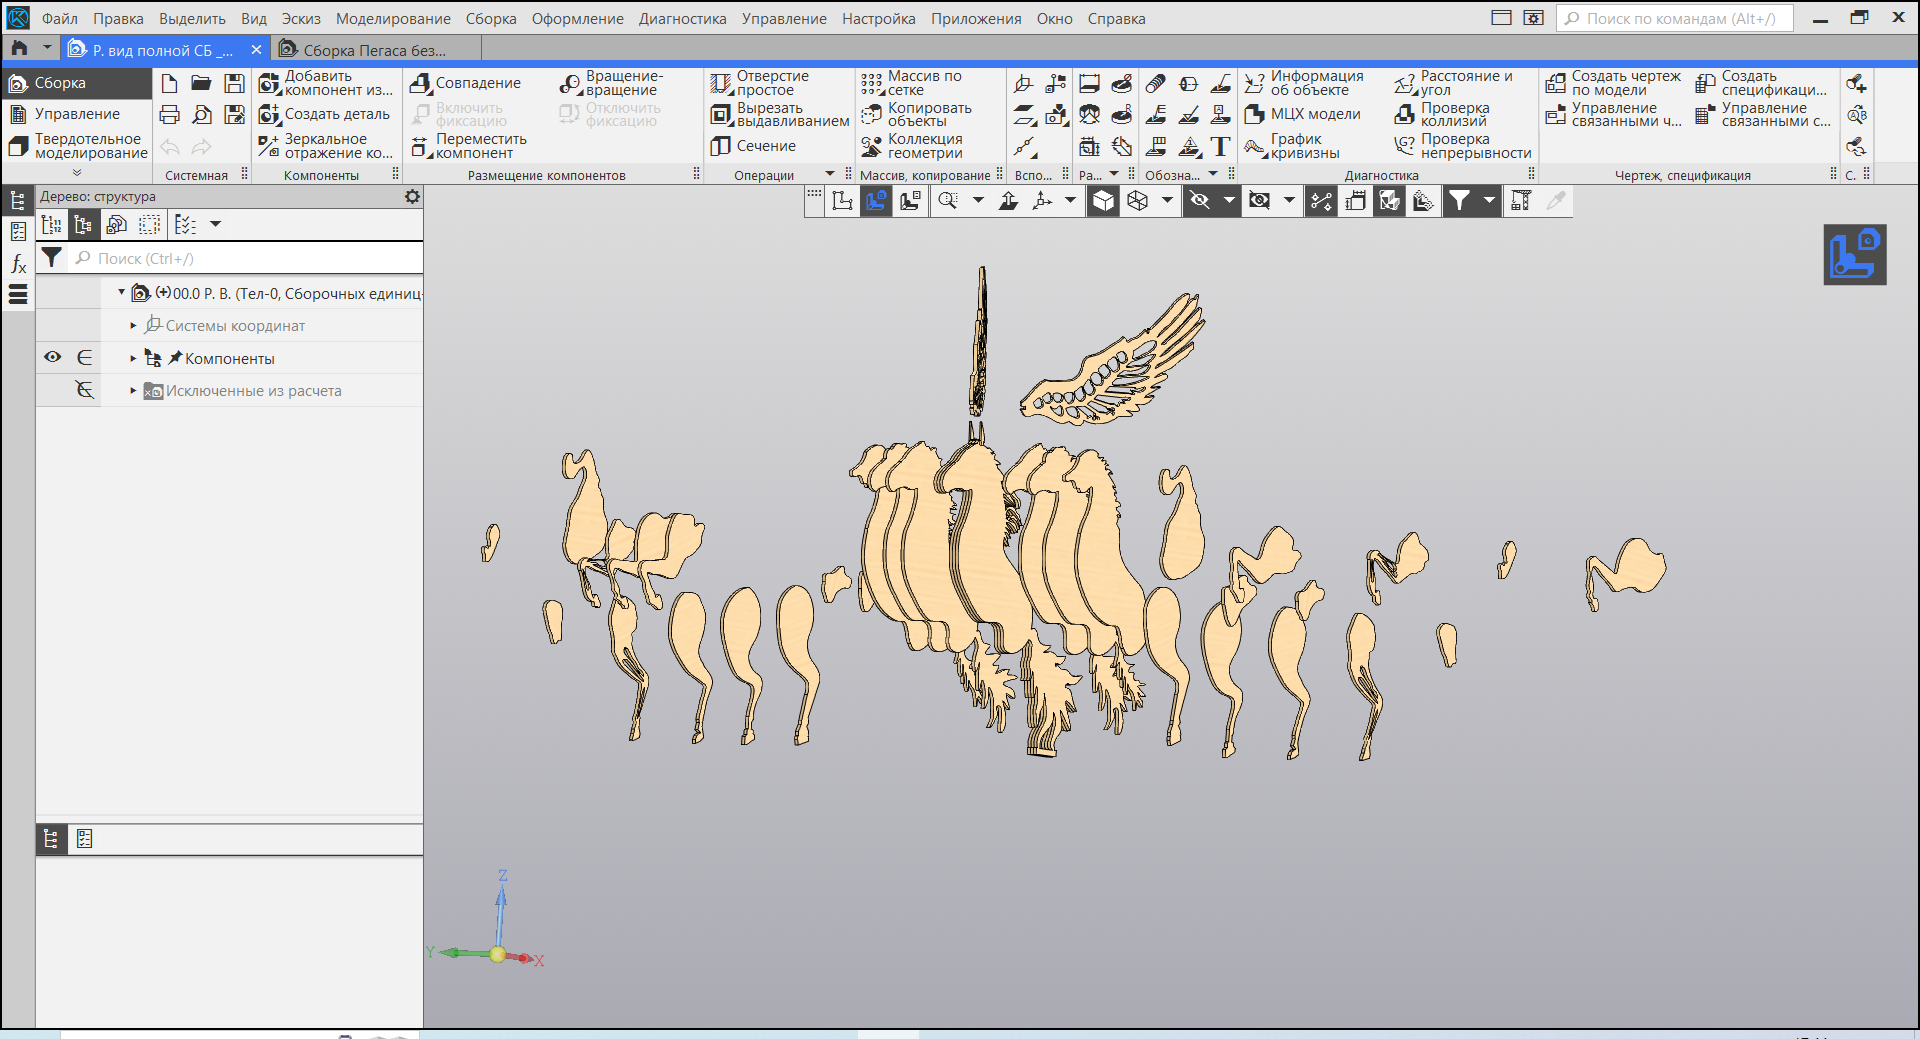The height and width of the screenshot is (1039, 1920).
Task: Click the Mirror components icon
Action: 269,146
